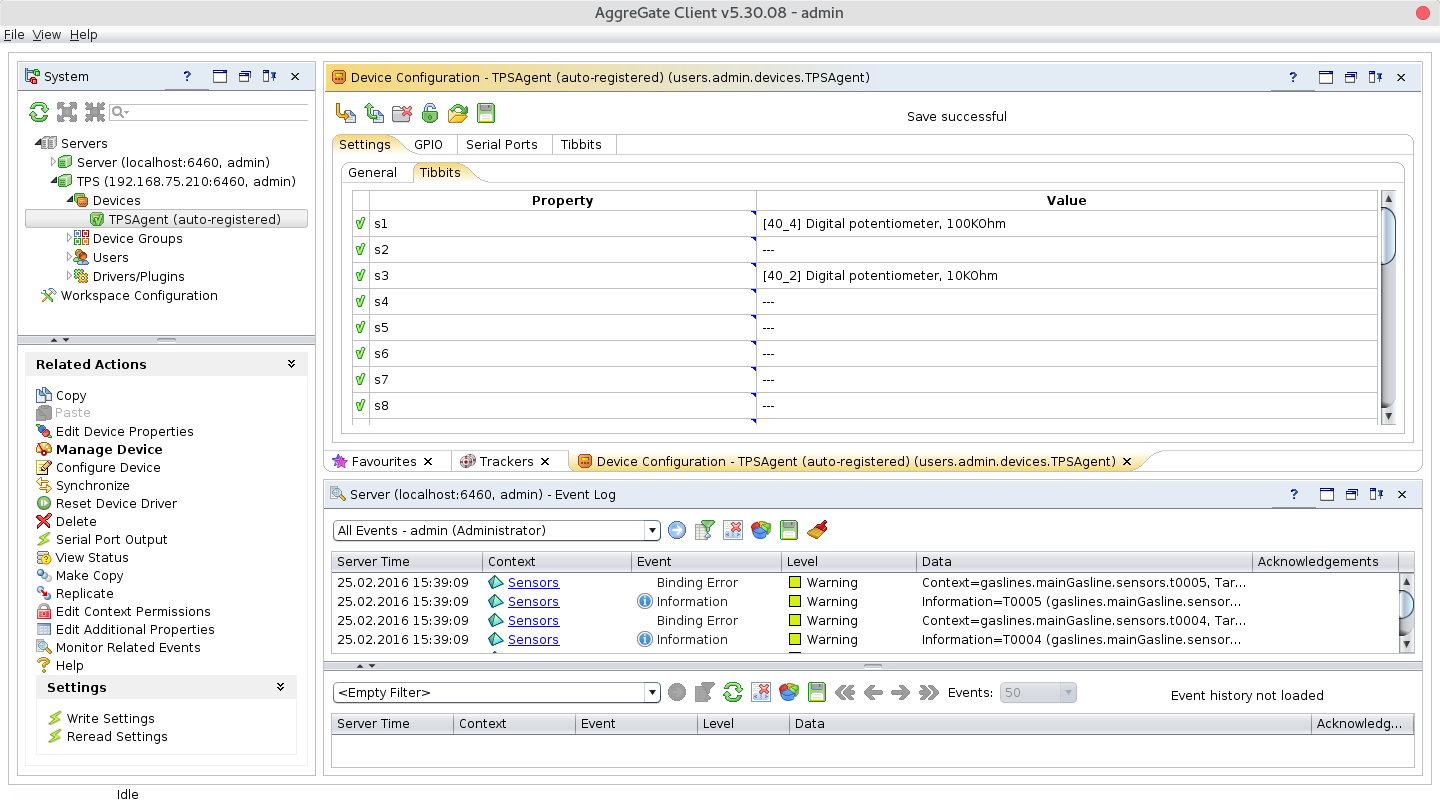The image size is (1440, 803).
Task: Open the File menu
Action: pos(14,34)
